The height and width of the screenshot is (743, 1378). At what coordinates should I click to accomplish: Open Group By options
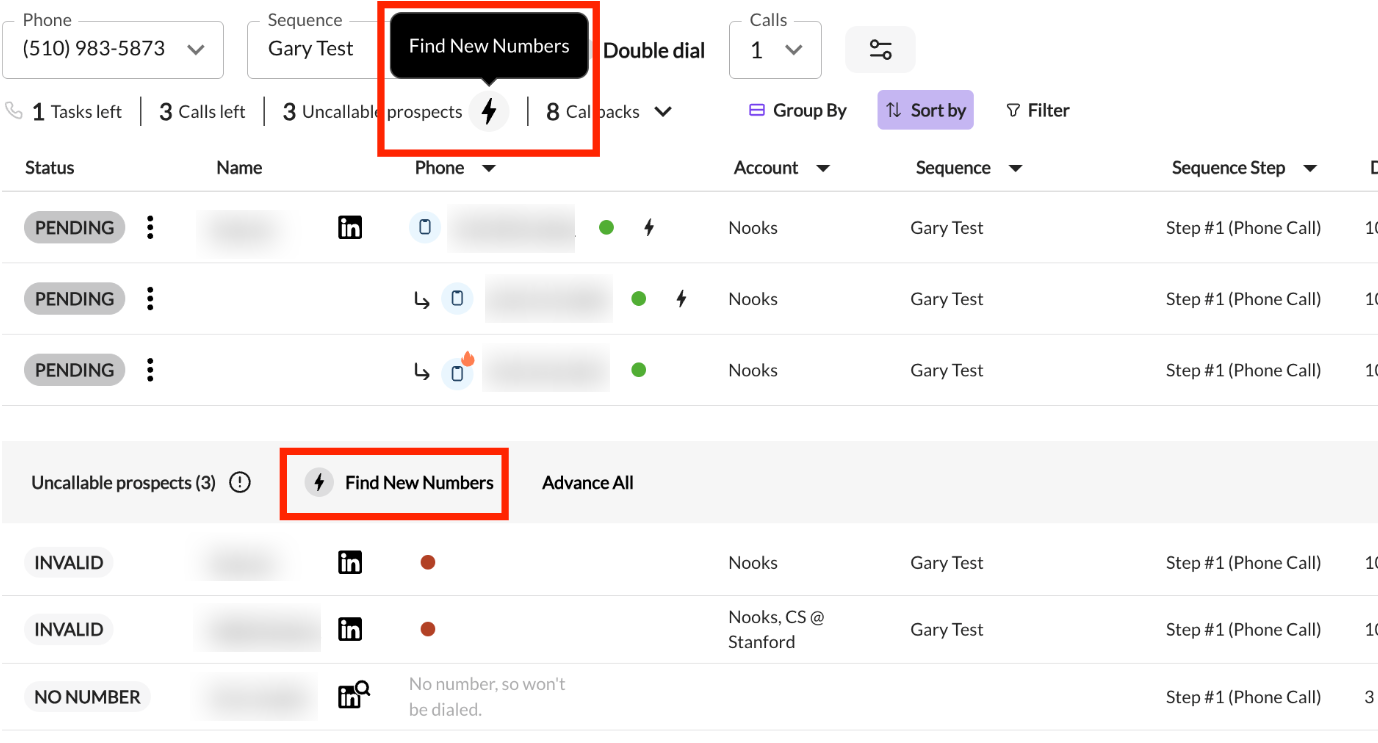coord(798,110)
